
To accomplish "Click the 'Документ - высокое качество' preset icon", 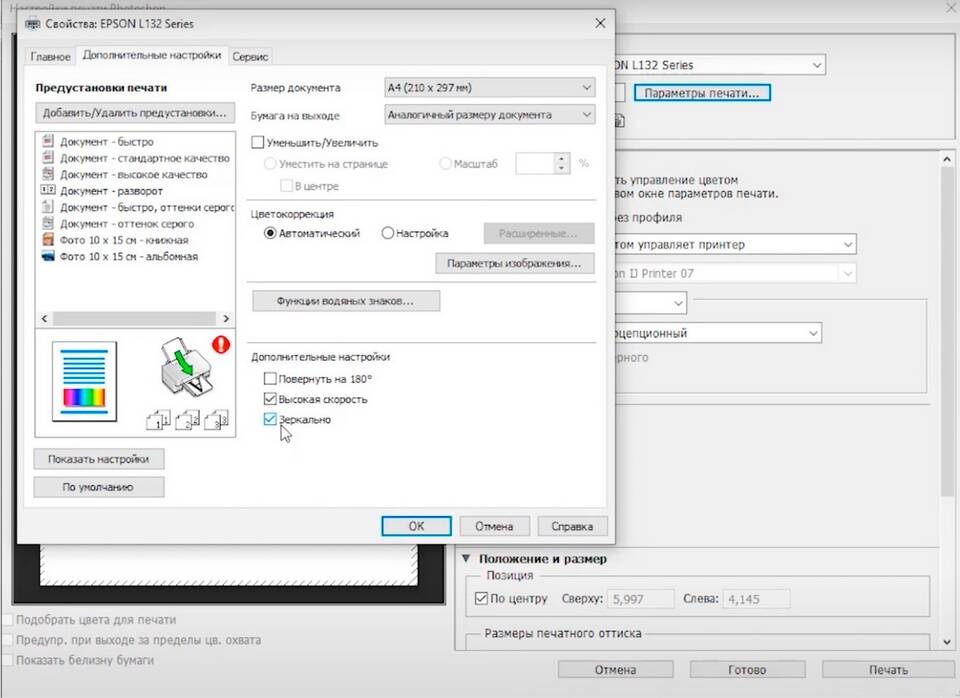I will click(48, 174).
